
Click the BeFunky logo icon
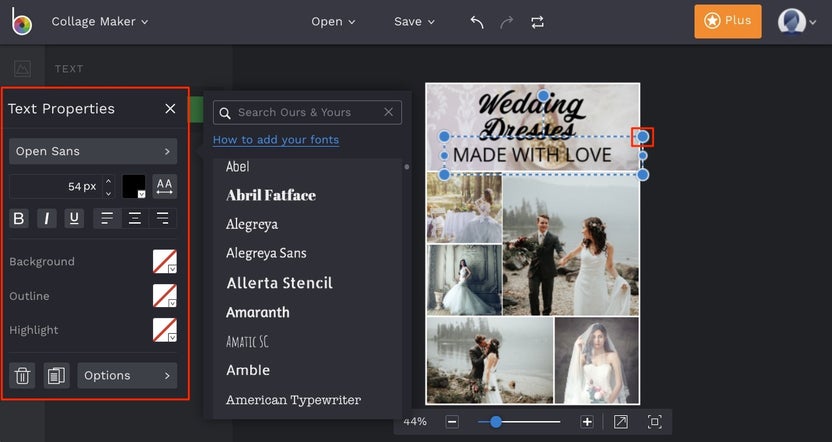(x=22, y=21)
